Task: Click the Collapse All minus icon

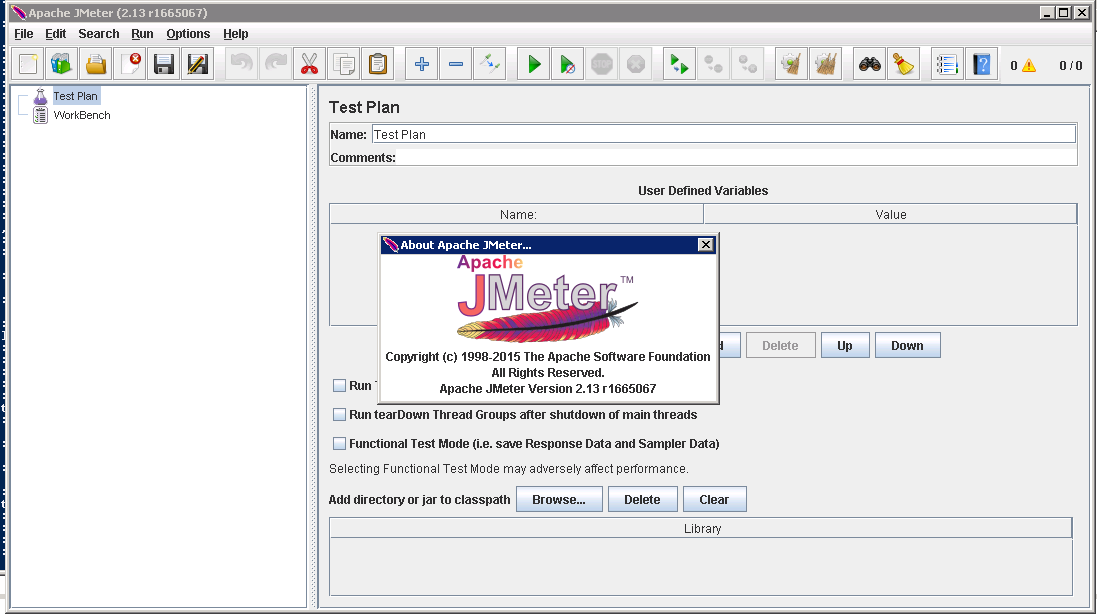Action: pyautogui.click(x=456, y=65)
